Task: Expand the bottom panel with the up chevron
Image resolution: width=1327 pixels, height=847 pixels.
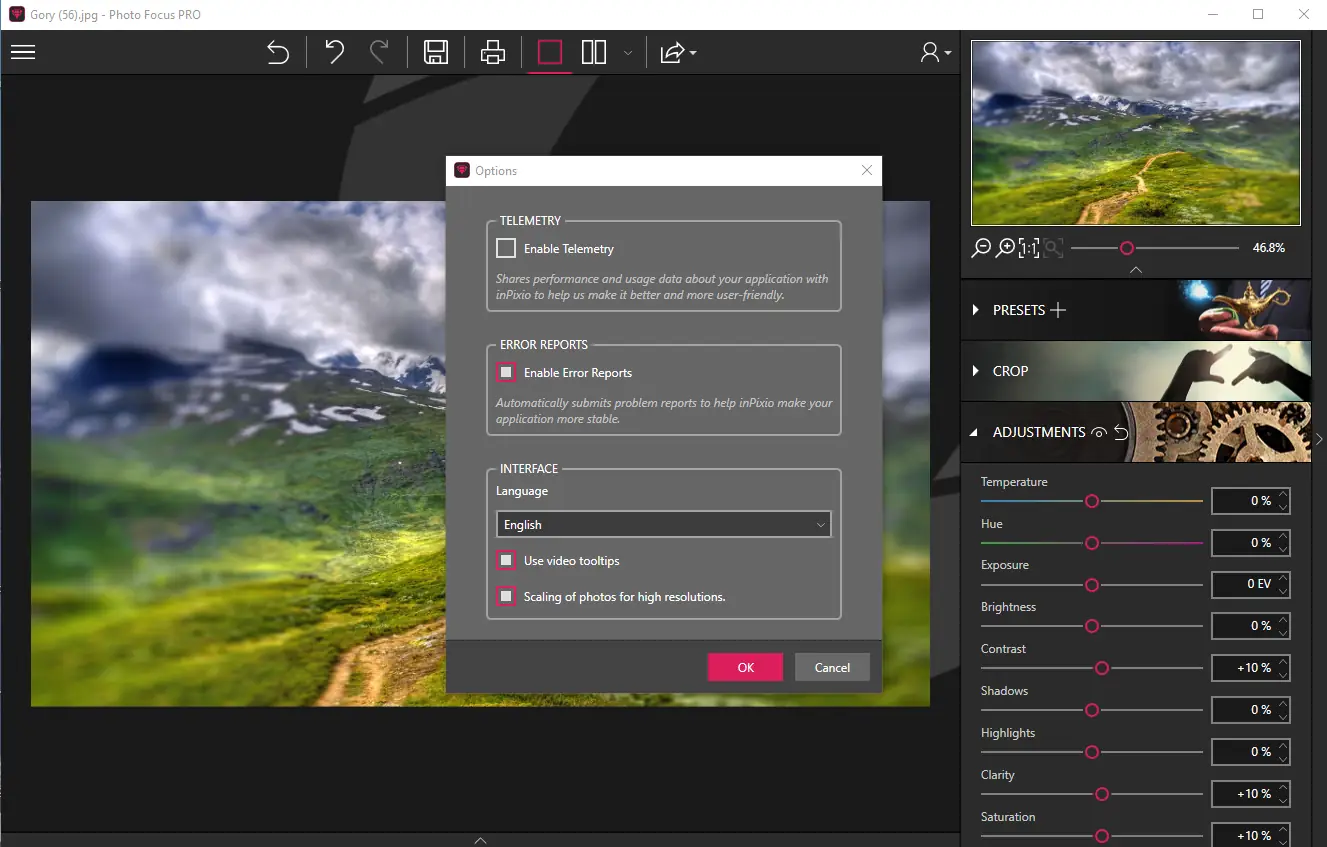Action: (480, 840)
